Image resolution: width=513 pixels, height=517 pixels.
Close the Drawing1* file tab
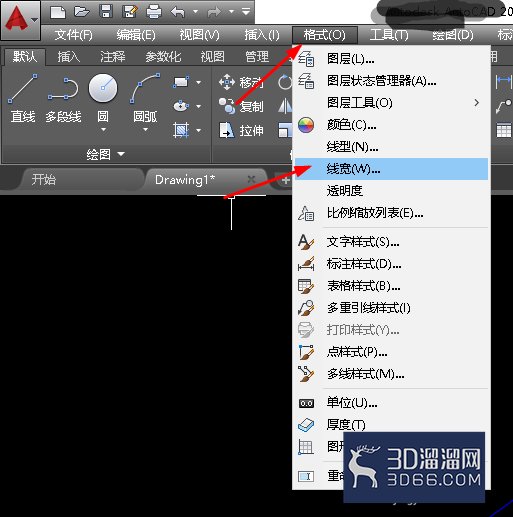pyautogui.click(x=251, y=180)
